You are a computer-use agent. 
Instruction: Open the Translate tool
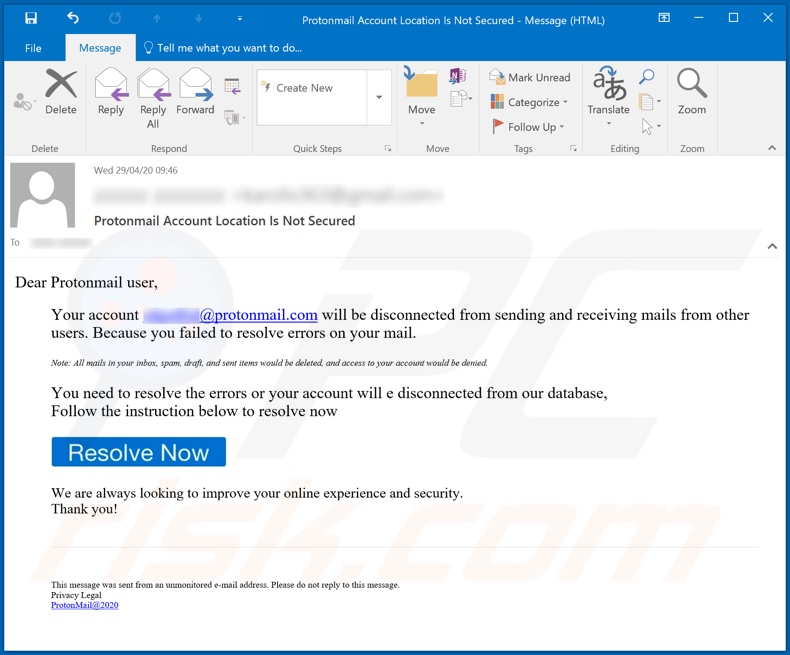pos(608,93)
